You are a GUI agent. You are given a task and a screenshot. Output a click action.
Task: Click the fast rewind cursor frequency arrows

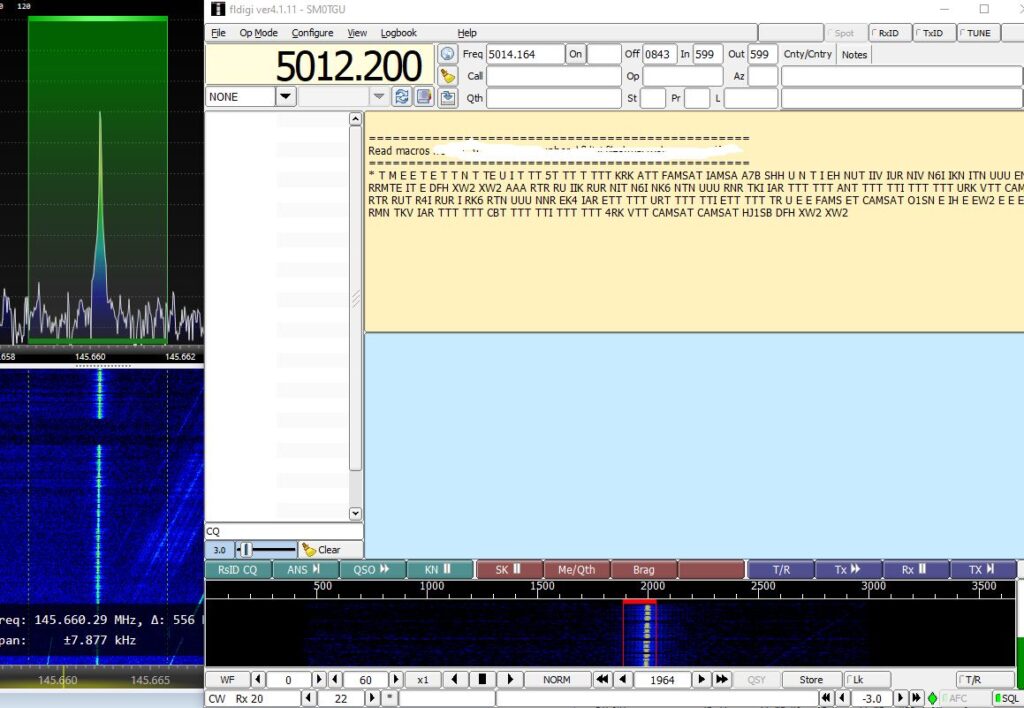pos(602,679)
